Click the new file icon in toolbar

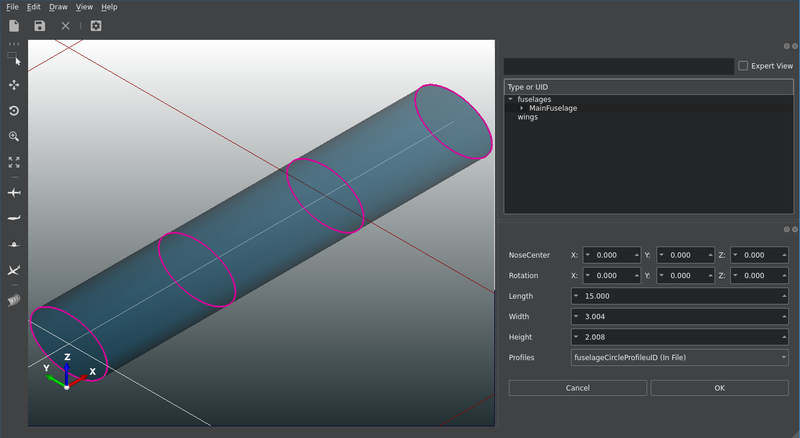point(14,26)
